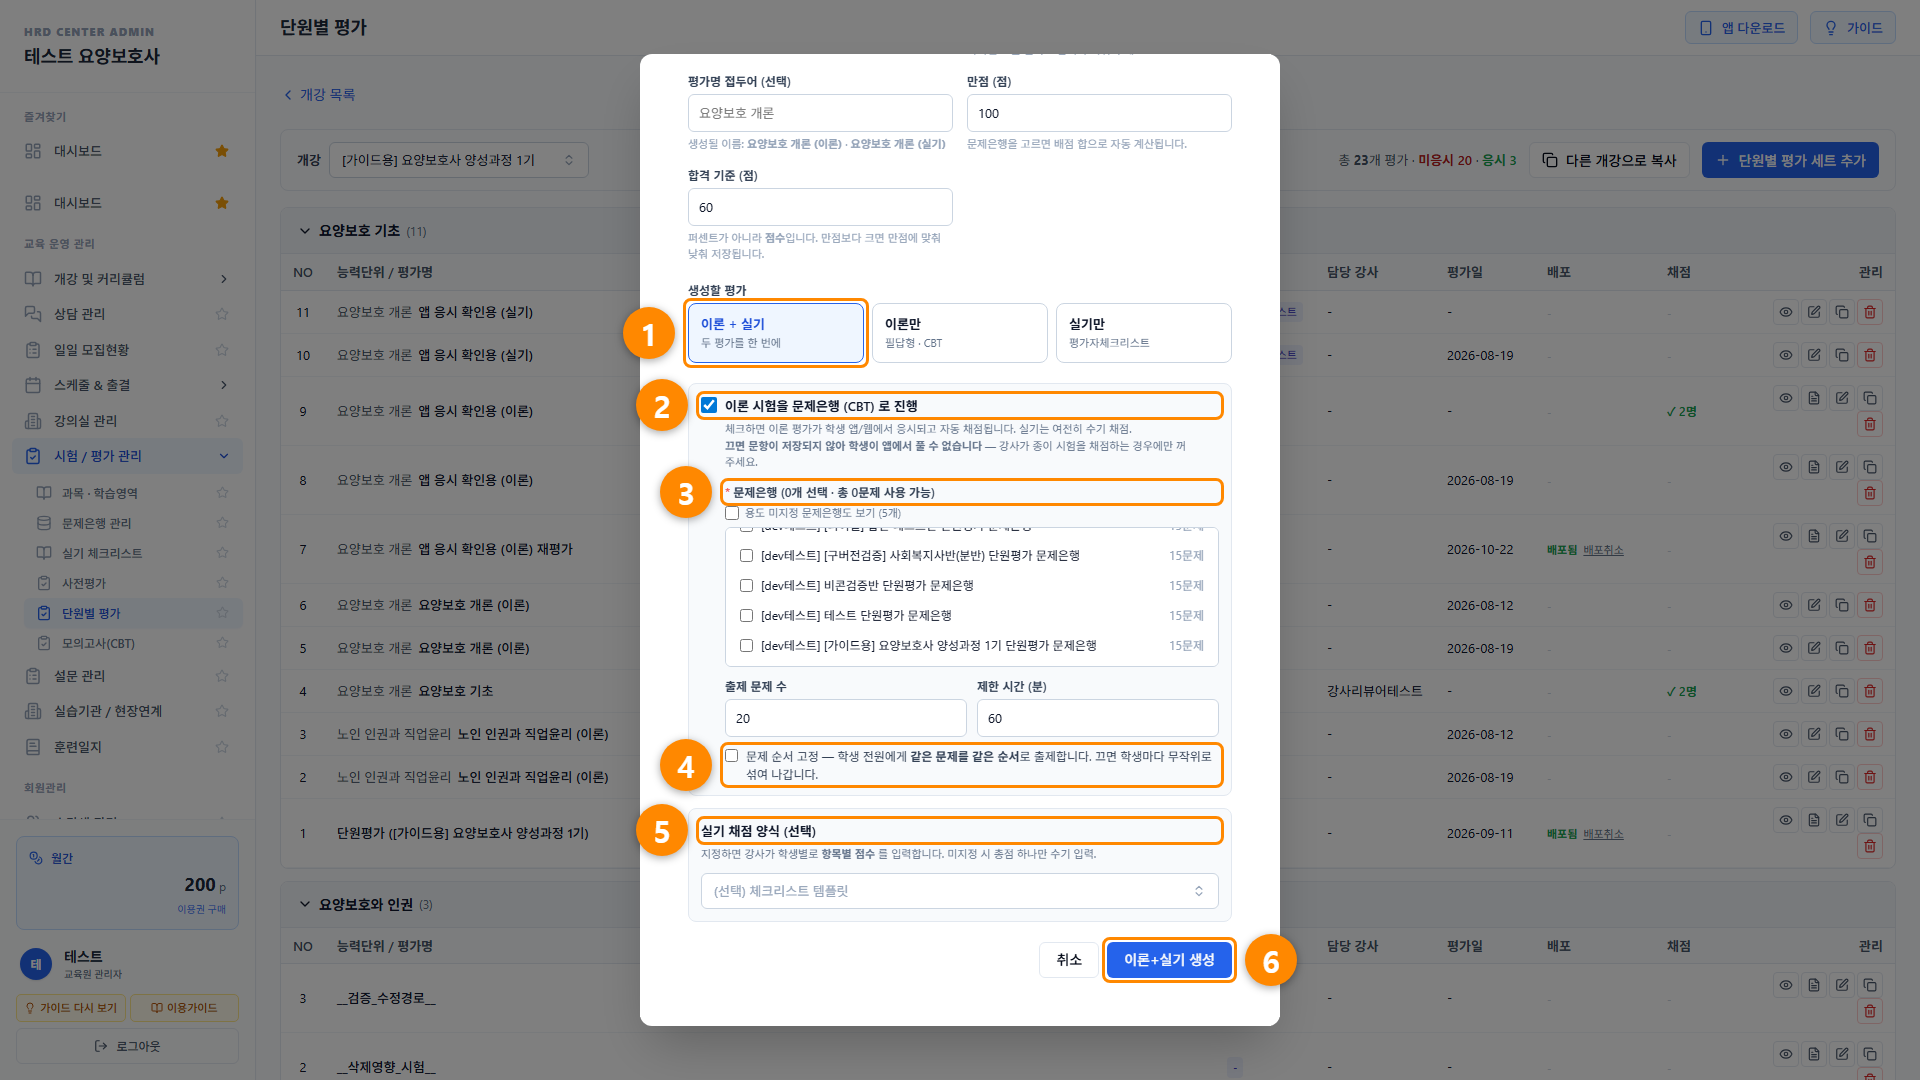Screen dimensions: 1920x1080
Task: Open 실기 체크리스트 in the sidebar
Action: [x=102, y=553]
